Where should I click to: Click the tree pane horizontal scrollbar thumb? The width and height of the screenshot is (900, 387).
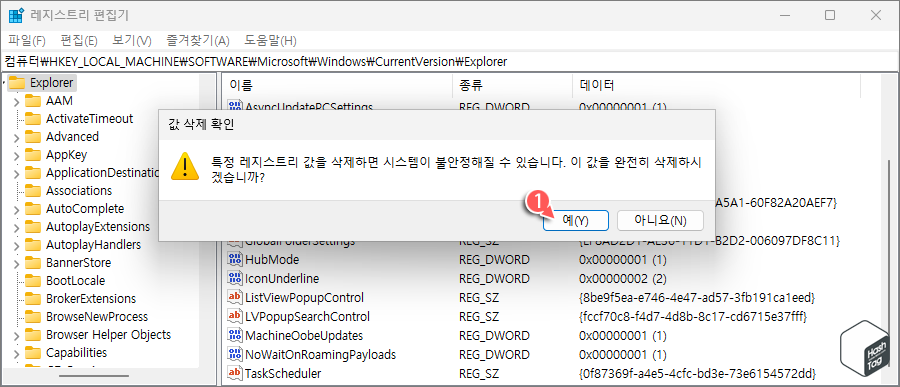pyautogui.click(x=94, y=376)
